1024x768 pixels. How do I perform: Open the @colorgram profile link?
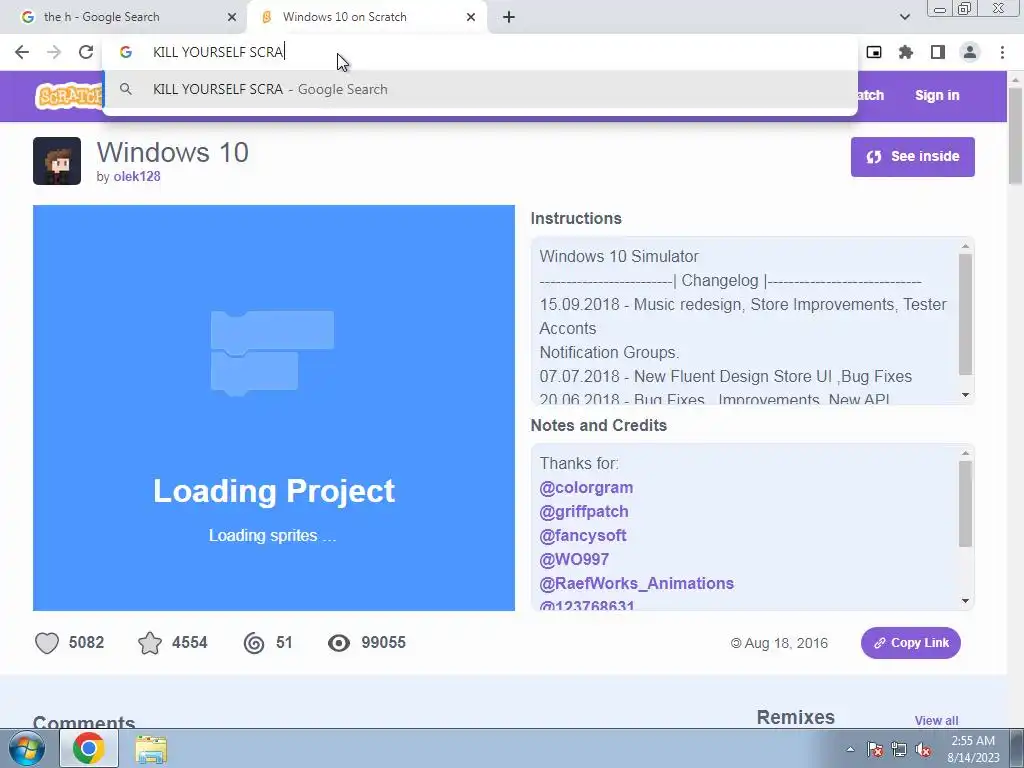pos(586,488)
